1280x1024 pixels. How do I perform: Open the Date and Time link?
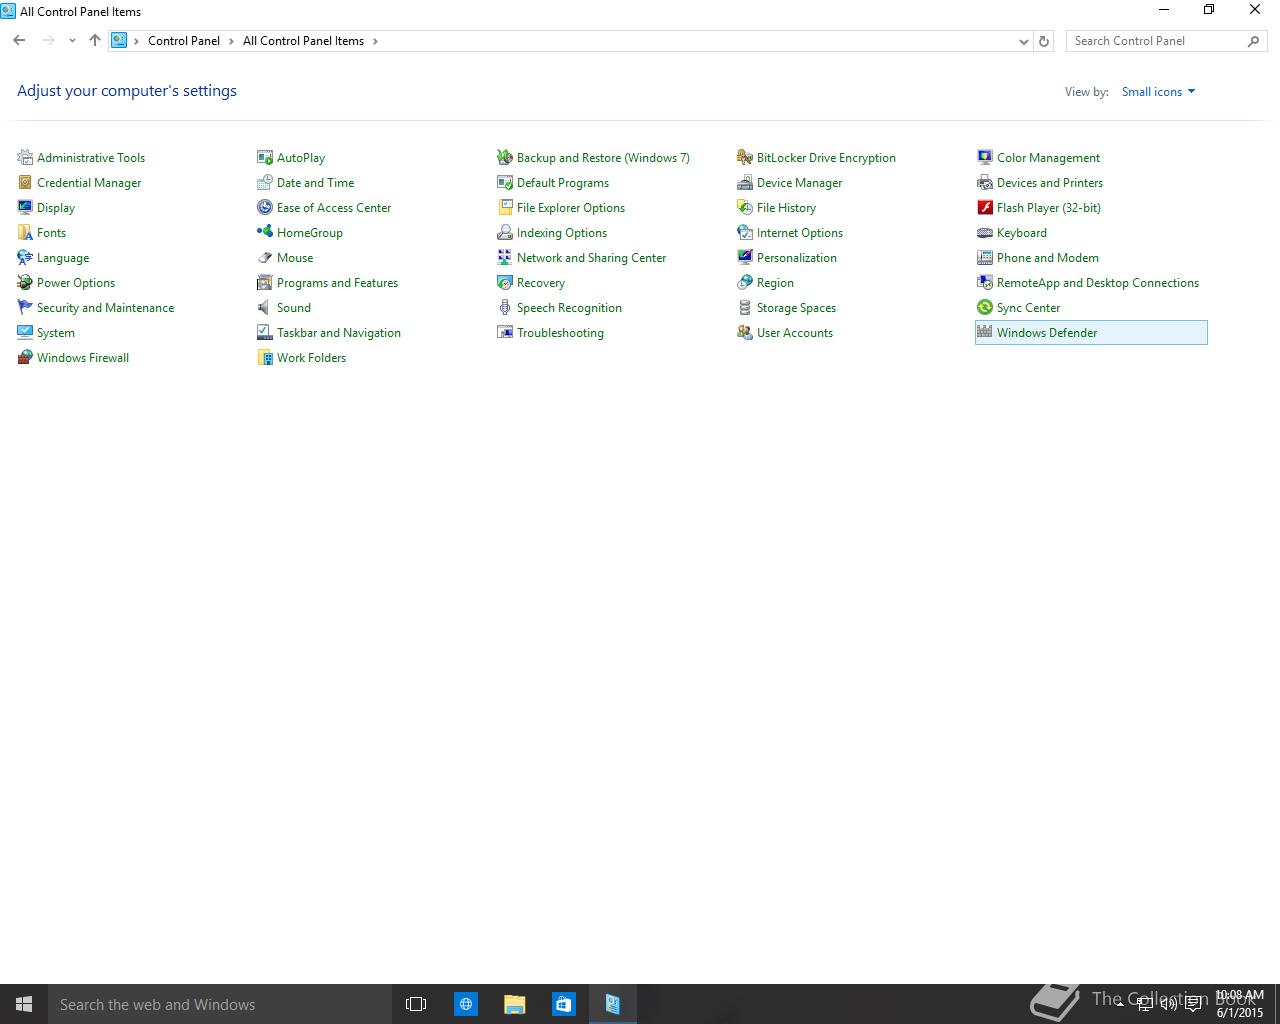[315, 183]
